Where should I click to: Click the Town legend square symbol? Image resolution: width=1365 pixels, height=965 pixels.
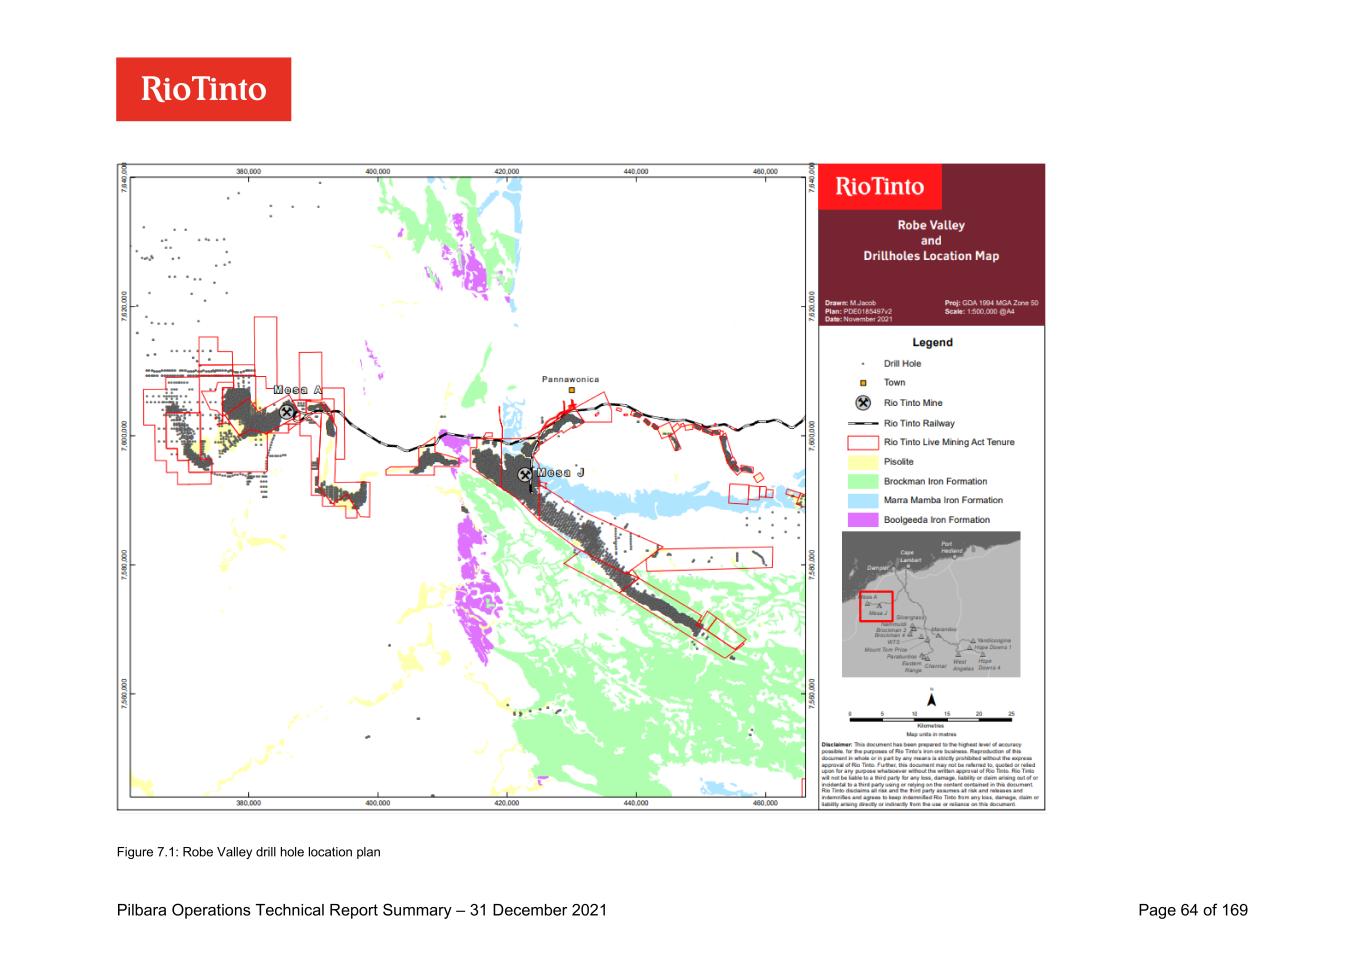coord(863,383)
